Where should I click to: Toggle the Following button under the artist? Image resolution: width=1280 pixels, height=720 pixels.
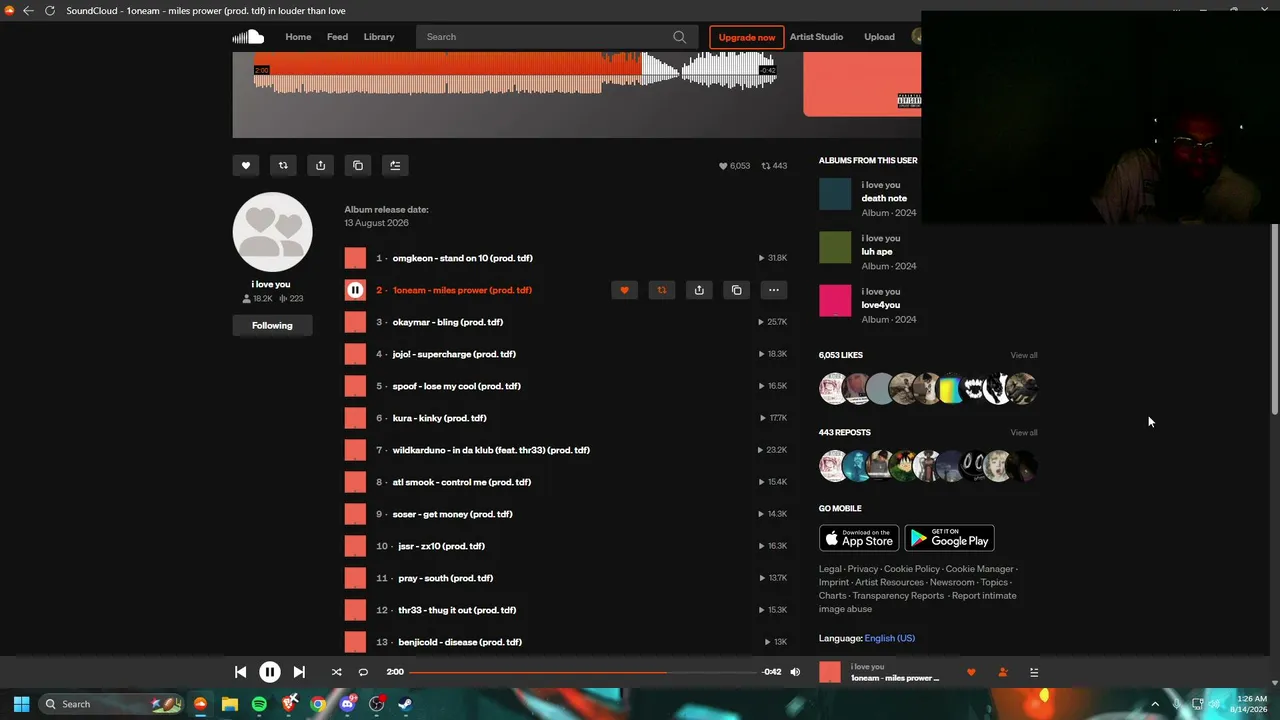[272, 325]
